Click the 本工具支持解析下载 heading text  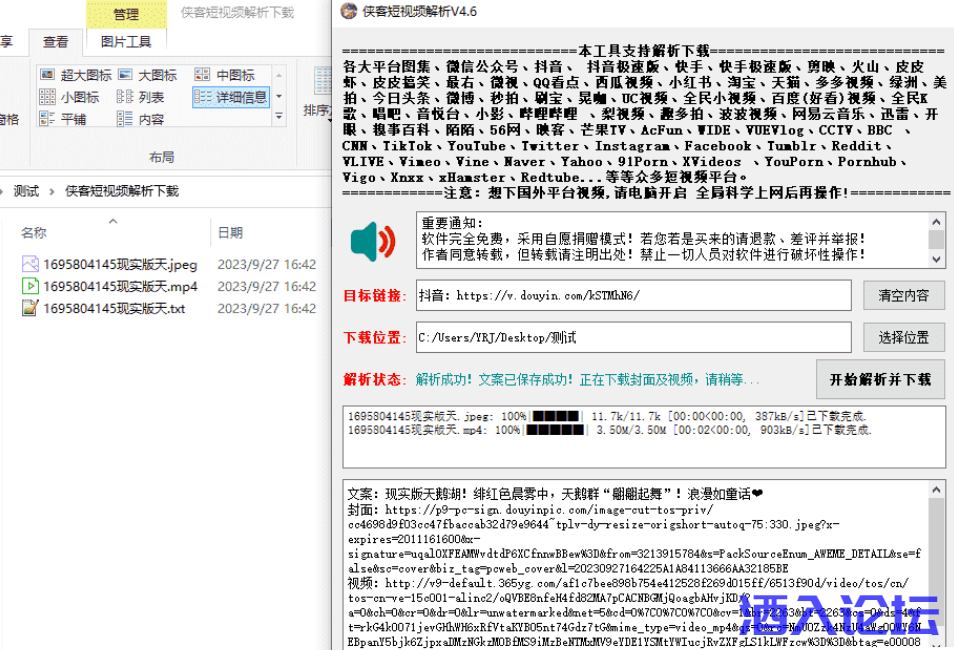pyautogui.click(x=644, y=51)
